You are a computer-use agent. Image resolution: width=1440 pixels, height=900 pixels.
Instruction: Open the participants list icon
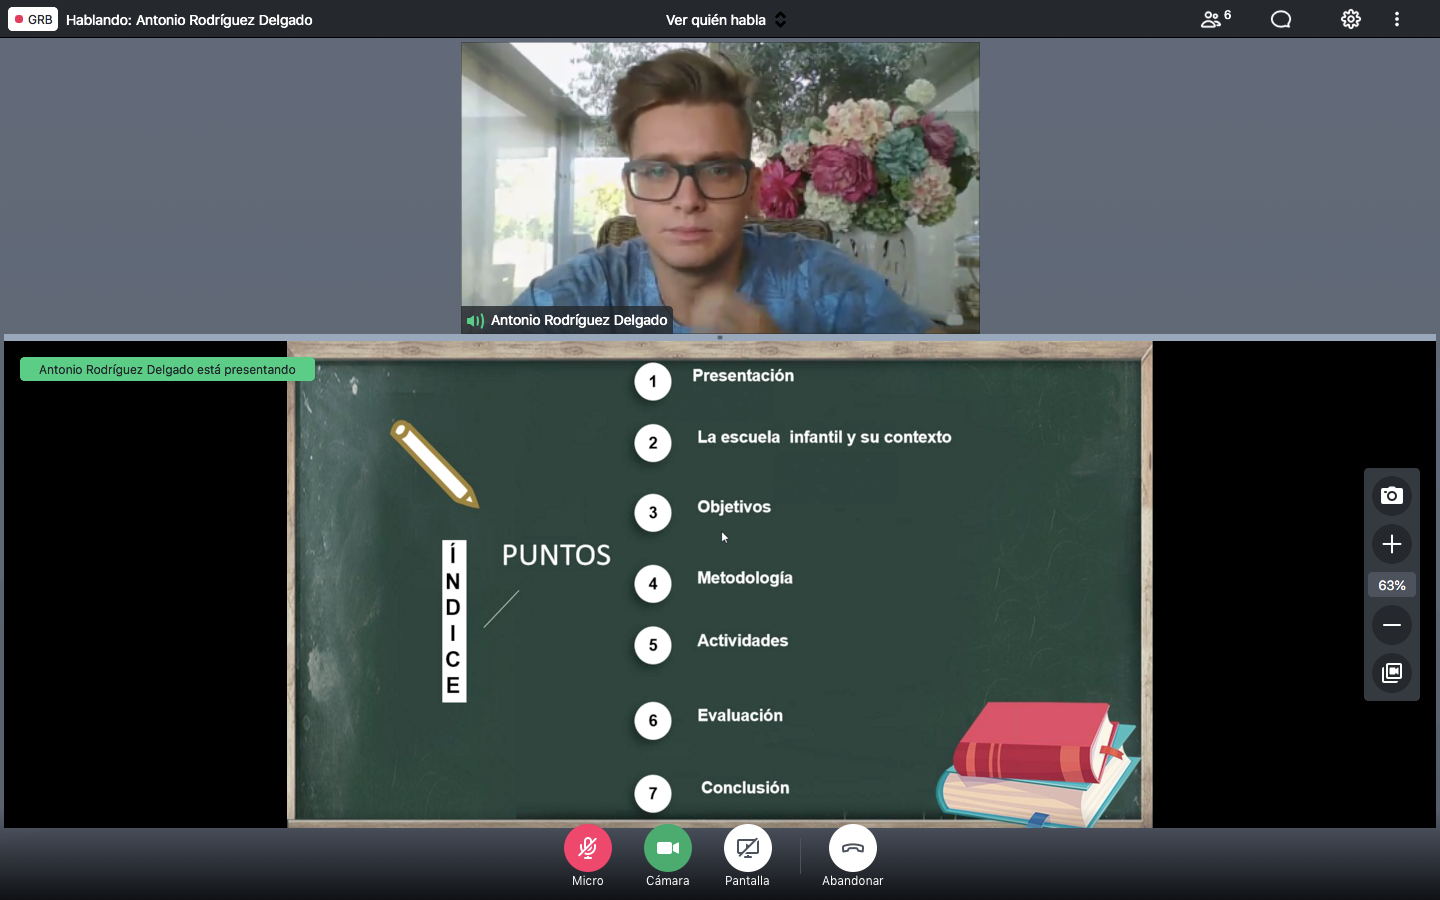click(1215, 19)
